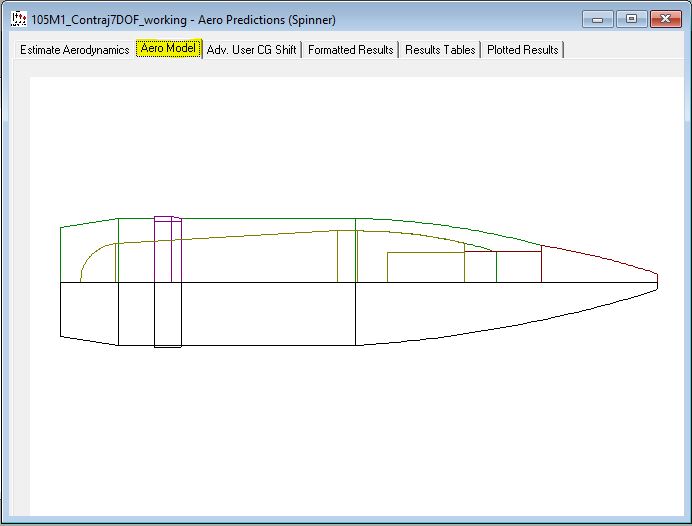View the Plotted Results tab

coord(522,50)
